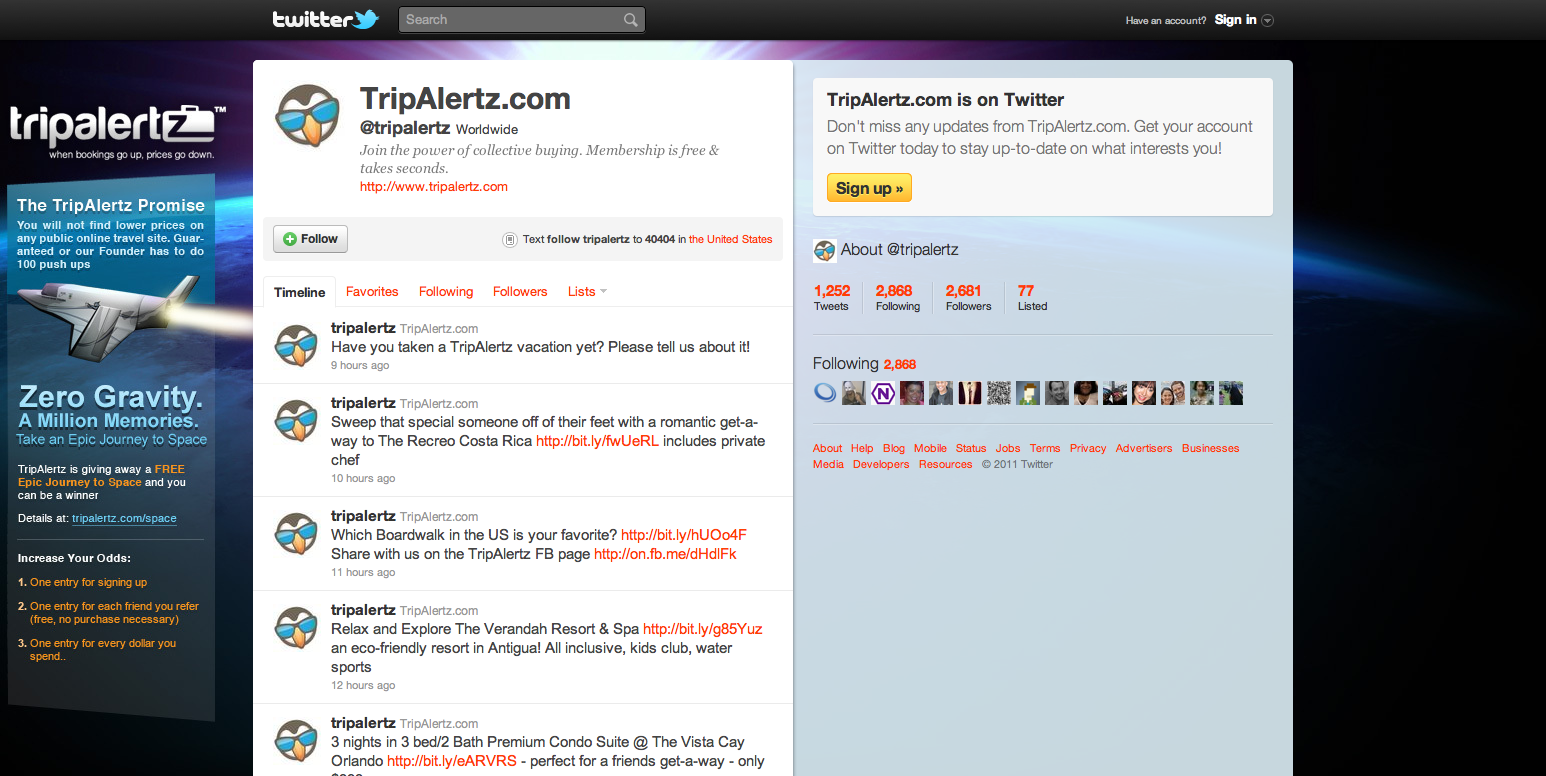Open the Mobile footer link
This screenshot has height=776, width=1546.
[930, 449]
